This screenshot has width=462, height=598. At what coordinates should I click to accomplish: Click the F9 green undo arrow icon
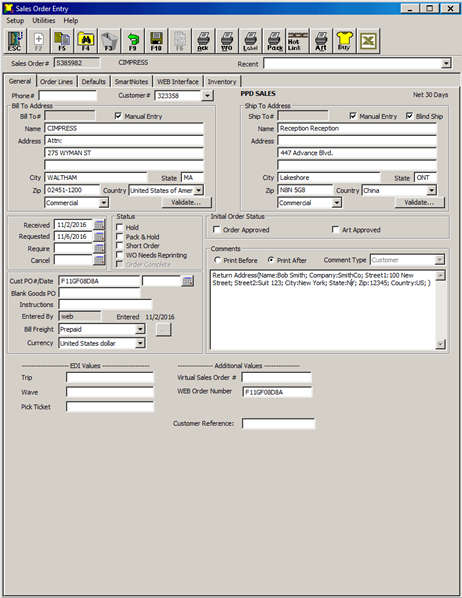click(133, 41)
